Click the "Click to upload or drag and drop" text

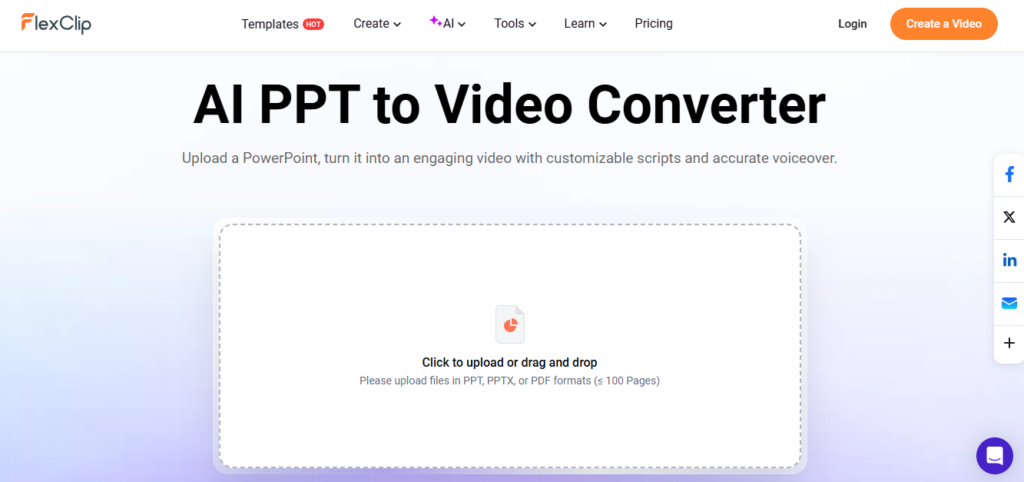pos(509,362)
